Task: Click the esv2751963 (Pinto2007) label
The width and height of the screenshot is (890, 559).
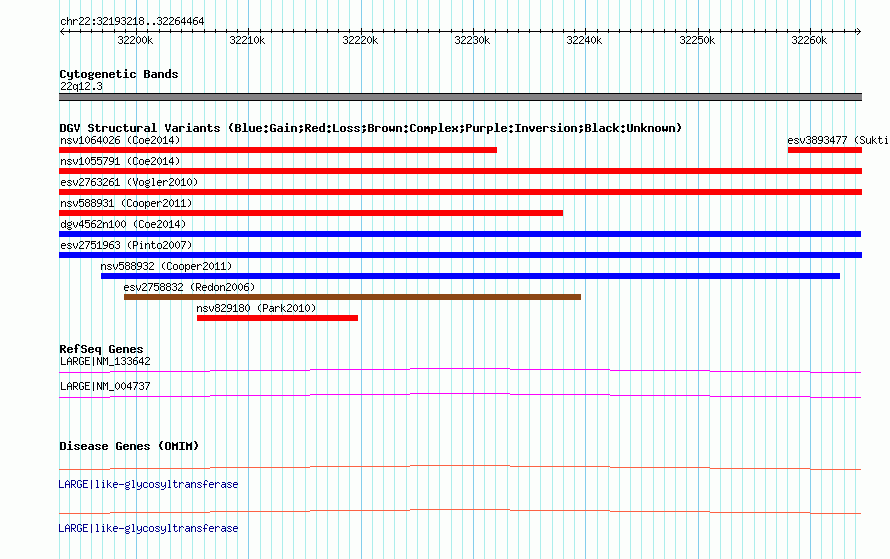Action: [x=126, y=245]
